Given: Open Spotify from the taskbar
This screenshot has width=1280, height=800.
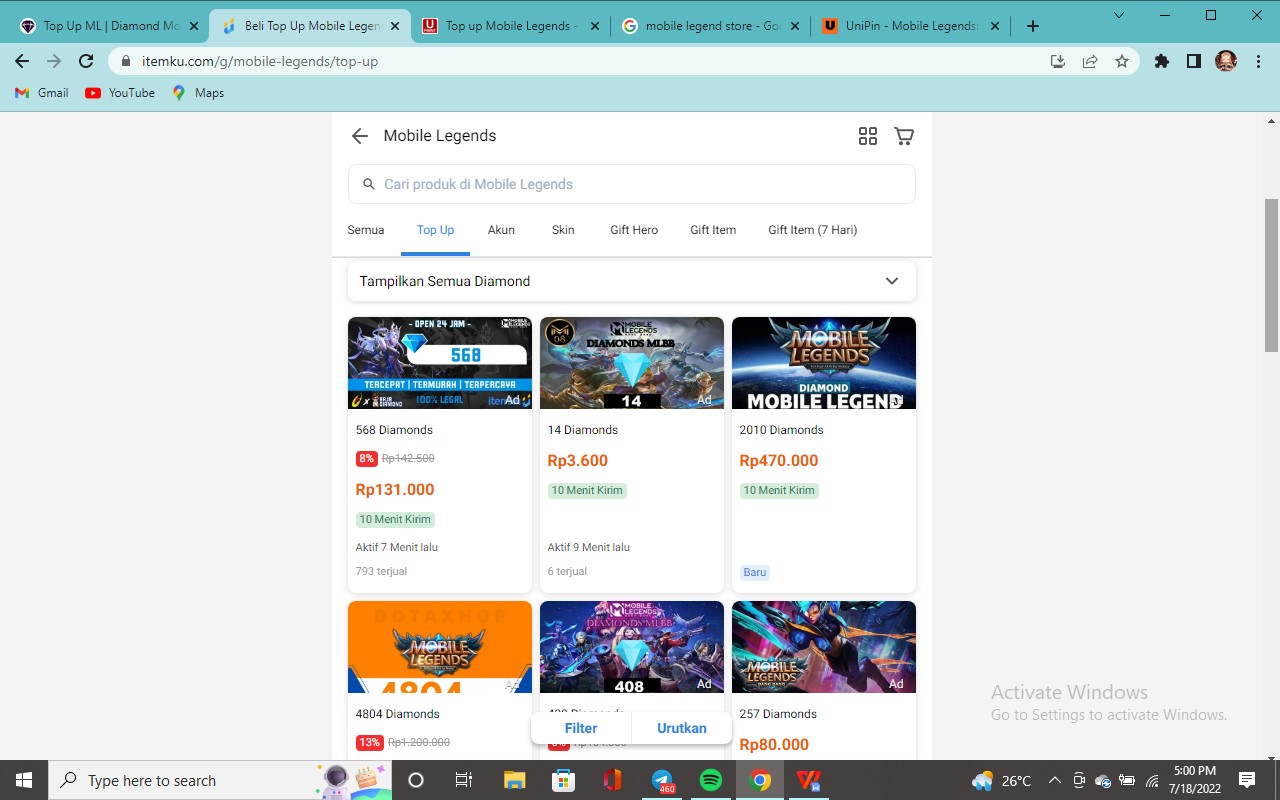Looking at the screenshot, I should pyautogui.click(x=711, y=780).
